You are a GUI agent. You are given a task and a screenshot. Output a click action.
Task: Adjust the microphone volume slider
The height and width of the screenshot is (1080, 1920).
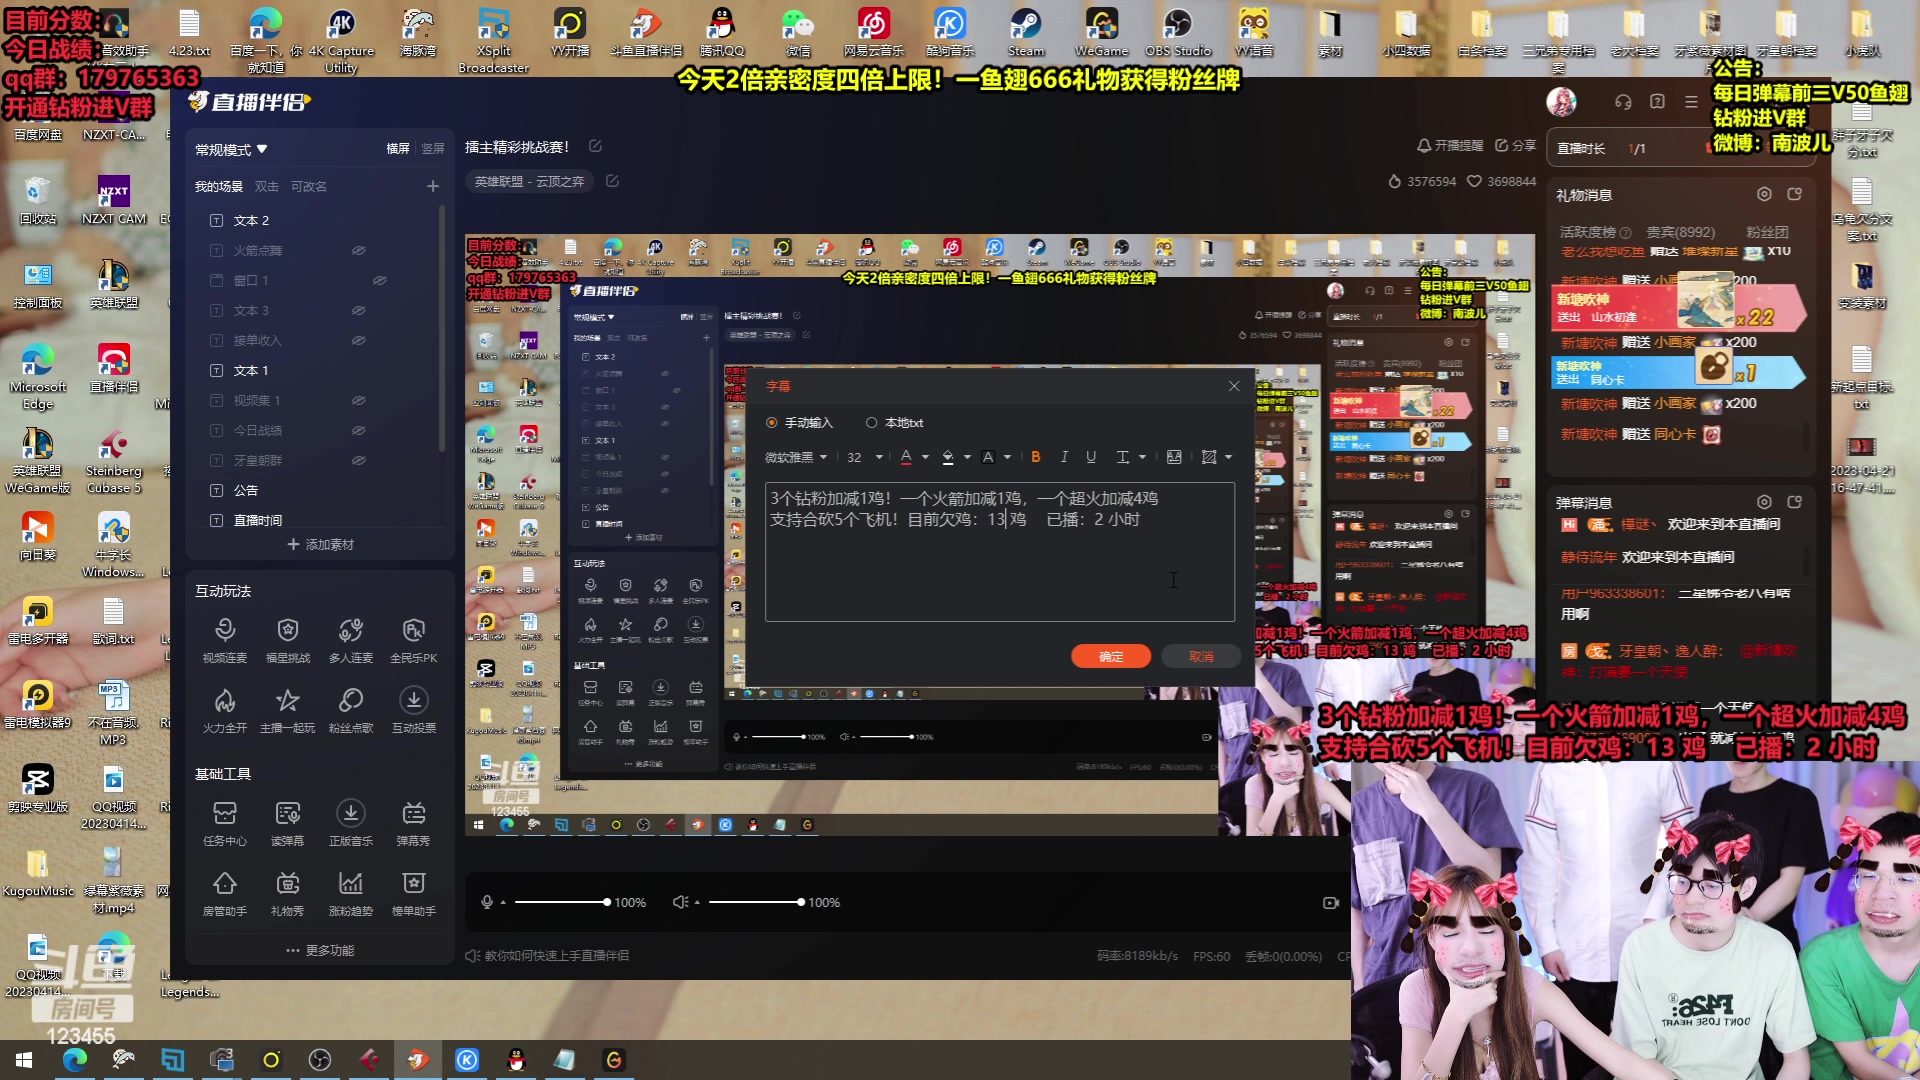[x=560, y=902]
